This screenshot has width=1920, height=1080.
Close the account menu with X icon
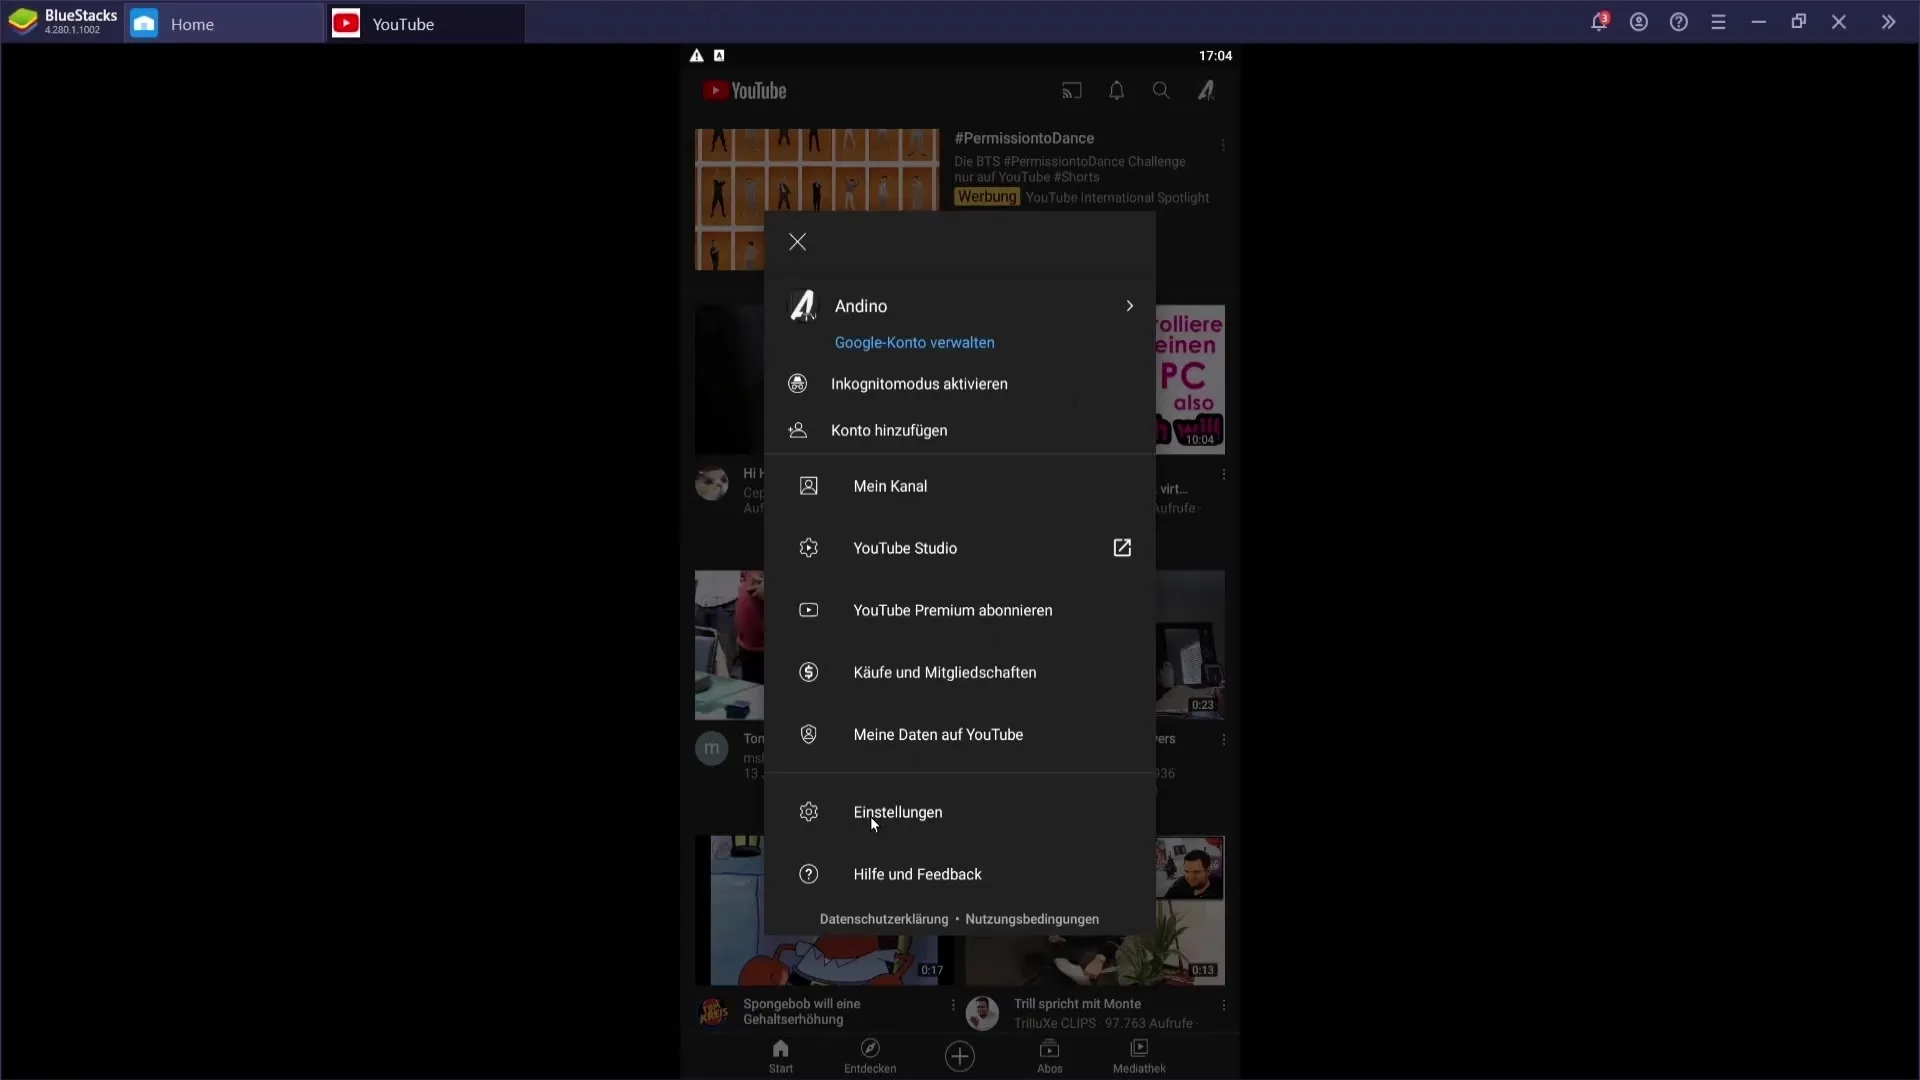click(x=797, y=242)
